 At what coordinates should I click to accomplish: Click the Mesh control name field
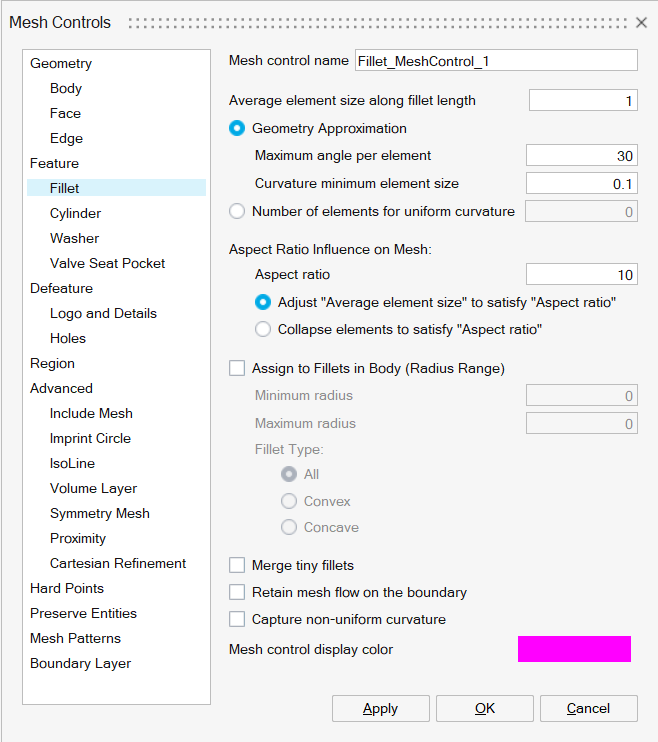[496, 61]
